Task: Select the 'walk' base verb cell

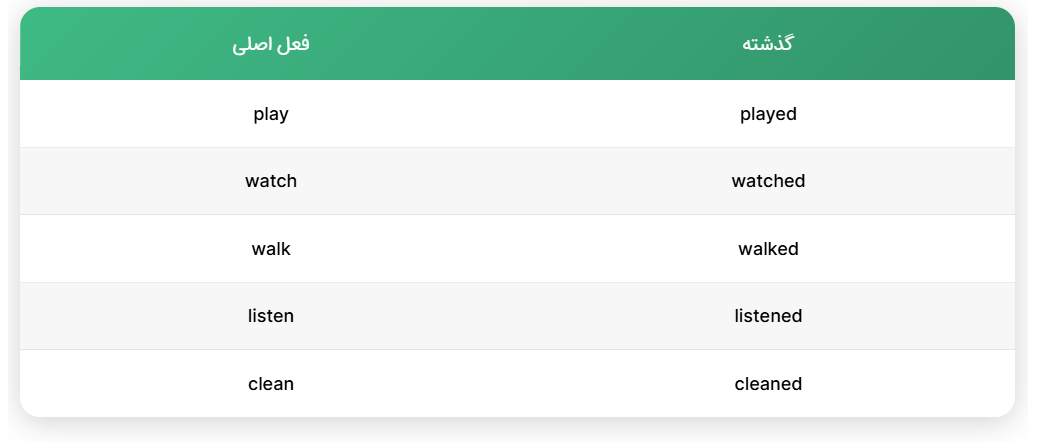Action: point(271,249)
